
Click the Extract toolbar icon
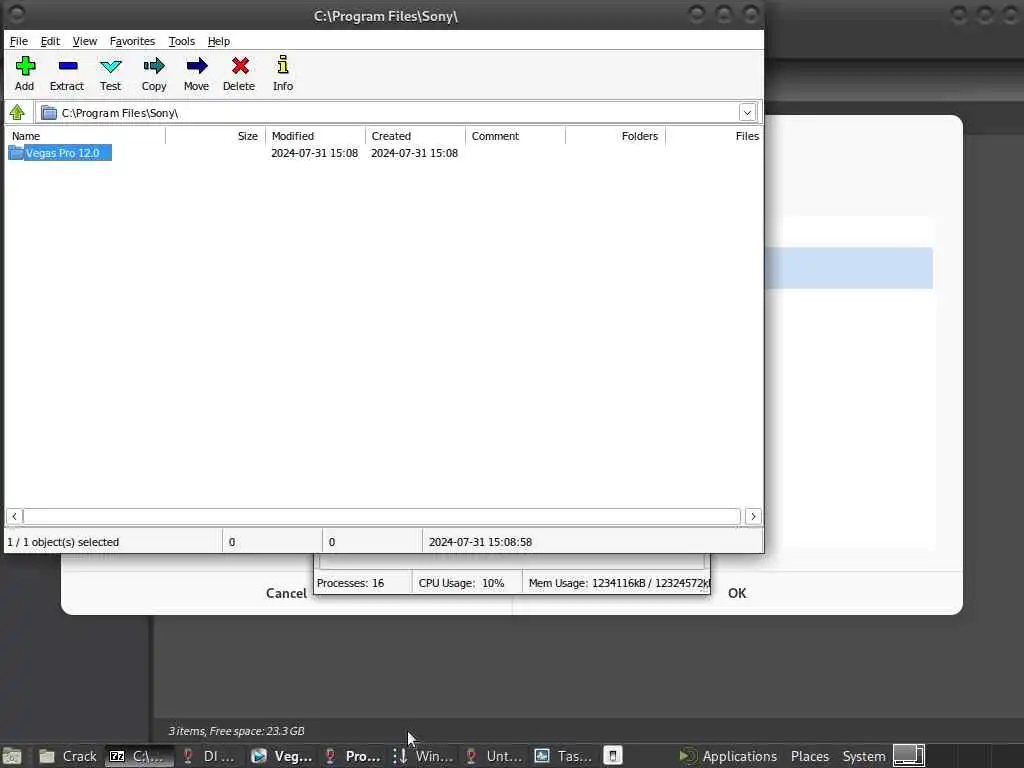(67, 67)
